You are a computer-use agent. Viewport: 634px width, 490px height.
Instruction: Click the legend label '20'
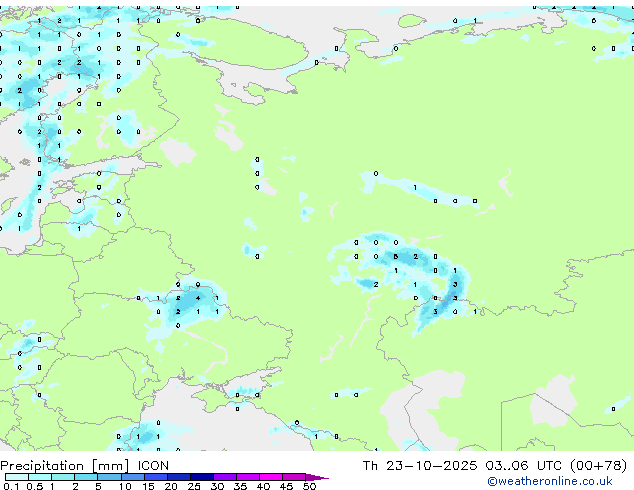(x=171, y=486)
